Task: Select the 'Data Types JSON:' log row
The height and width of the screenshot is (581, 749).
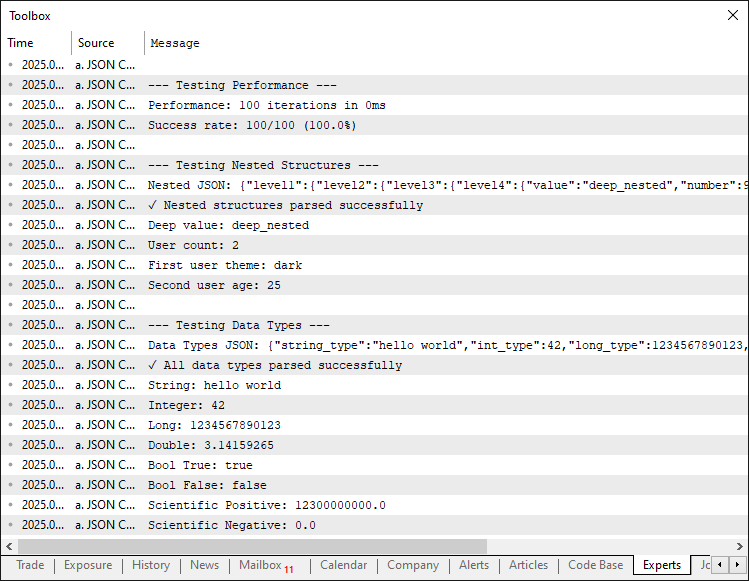Action: pyautogui.click(x=374, y=345)
